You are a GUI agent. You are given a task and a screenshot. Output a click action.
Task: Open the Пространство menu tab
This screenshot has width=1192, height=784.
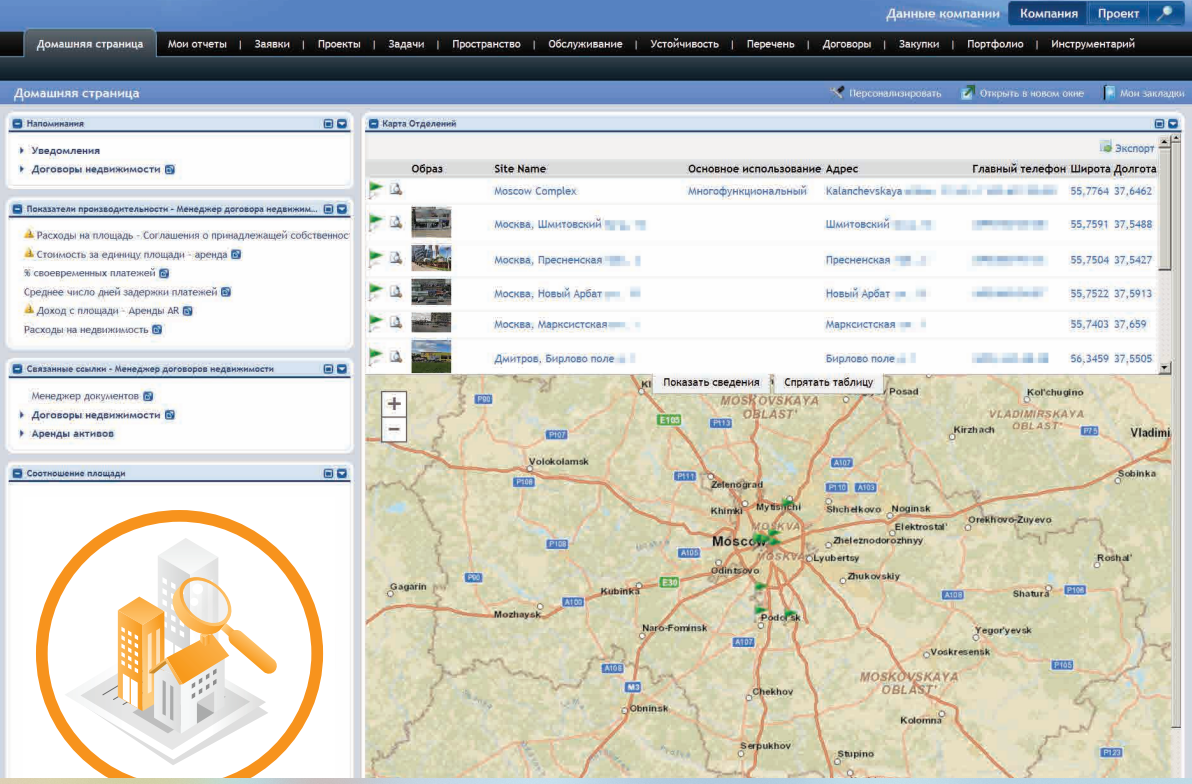tap(486, 44)
